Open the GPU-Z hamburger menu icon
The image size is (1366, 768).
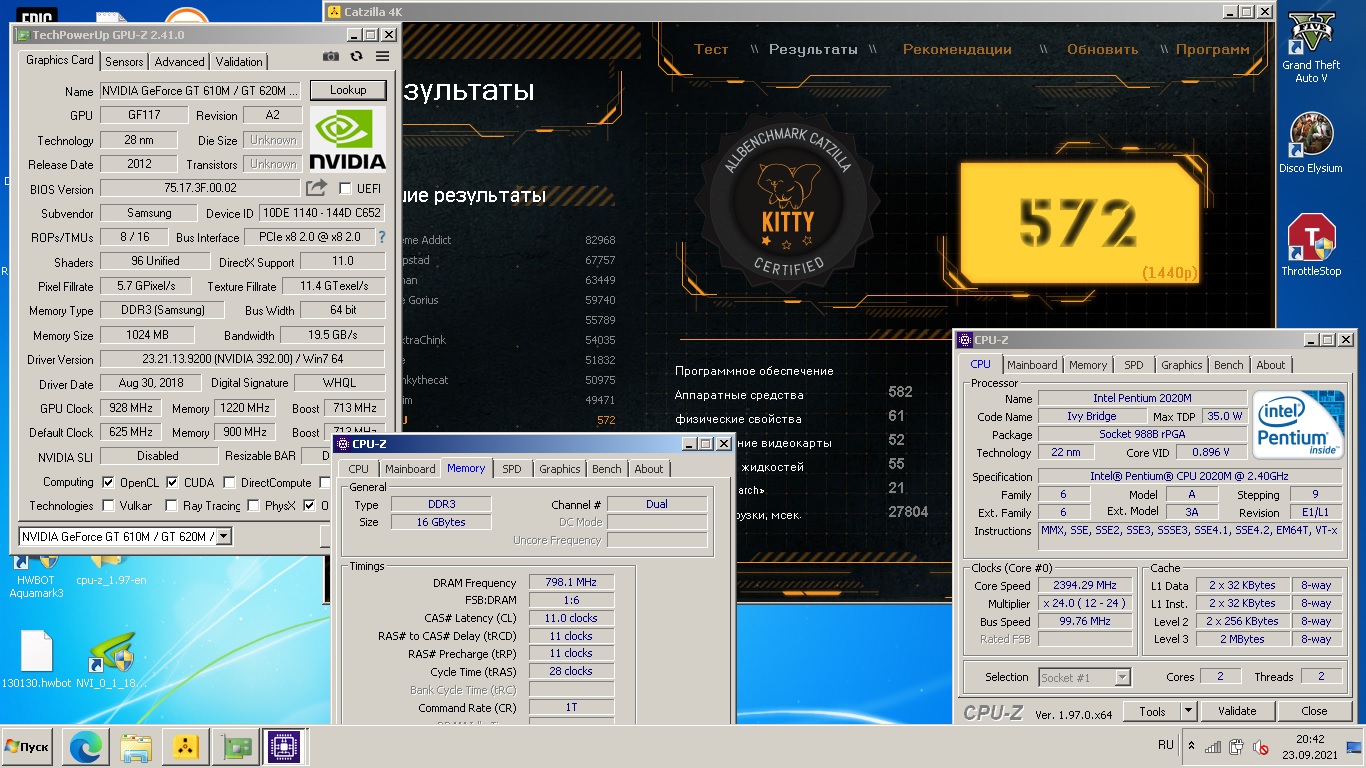(382, 57)
